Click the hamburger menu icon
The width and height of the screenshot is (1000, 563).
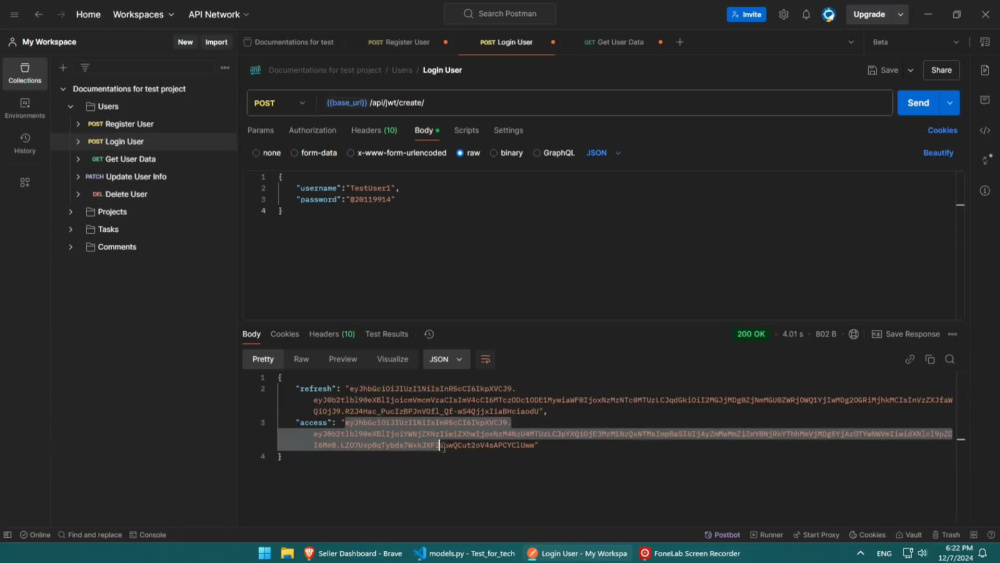point(14,14)
